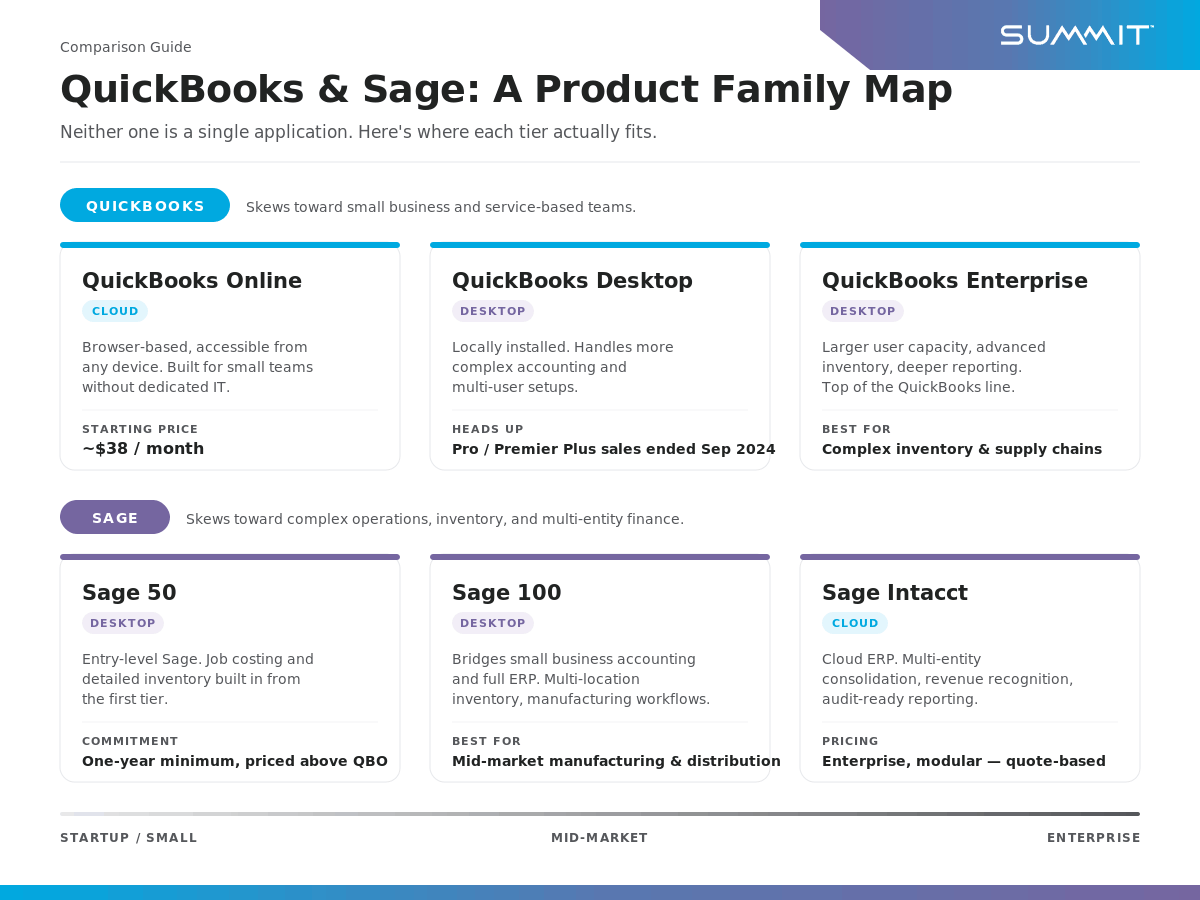Click the 'QuickBooks & Sage: A Product Family Map' title
The width and height of the screenshot is (1200, 900).
tap(506, 90)
